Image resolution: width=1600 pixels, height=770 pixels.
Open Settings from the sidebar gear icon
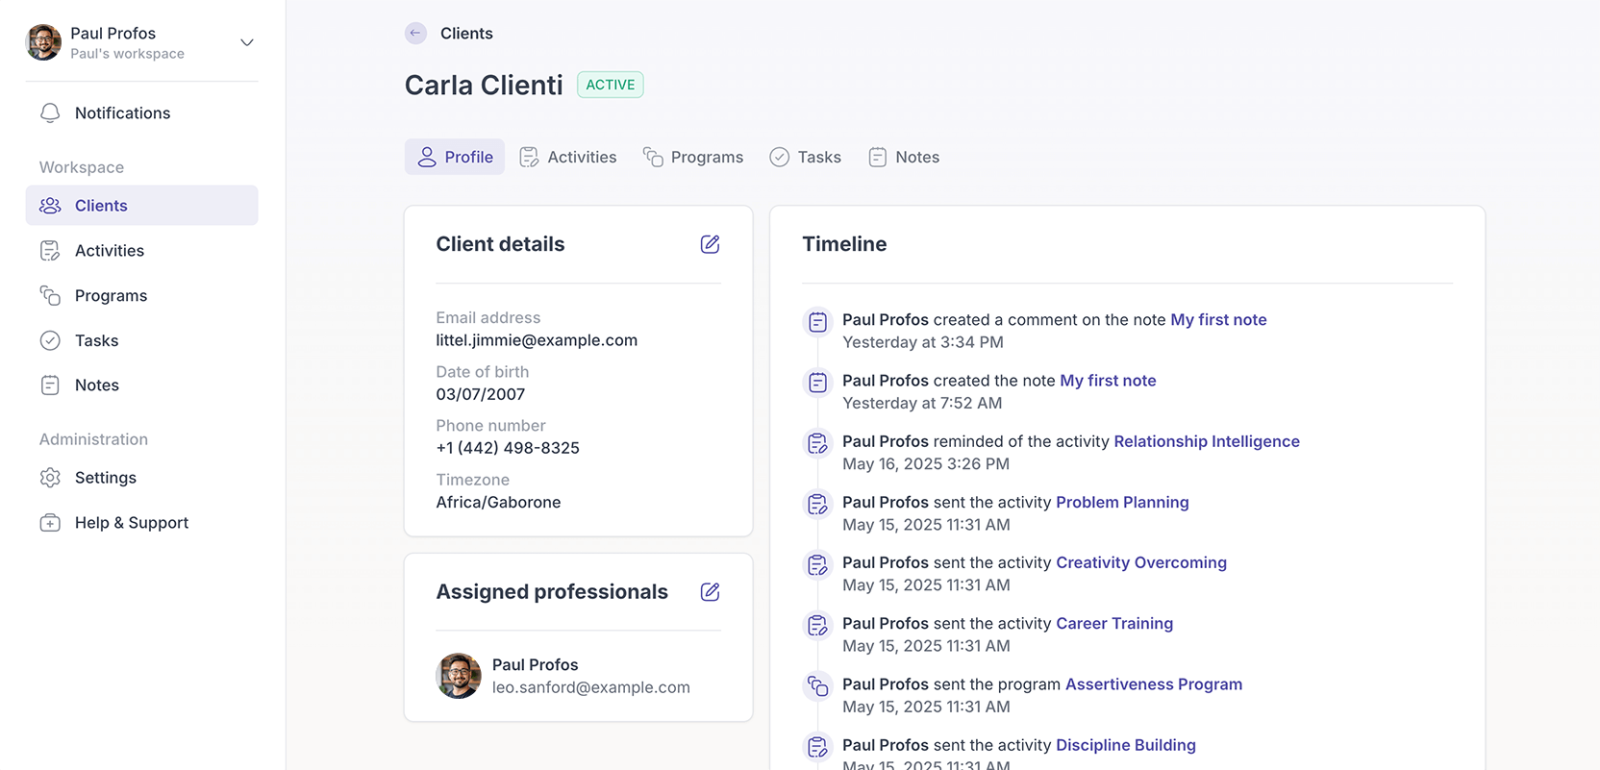[50, 478]
